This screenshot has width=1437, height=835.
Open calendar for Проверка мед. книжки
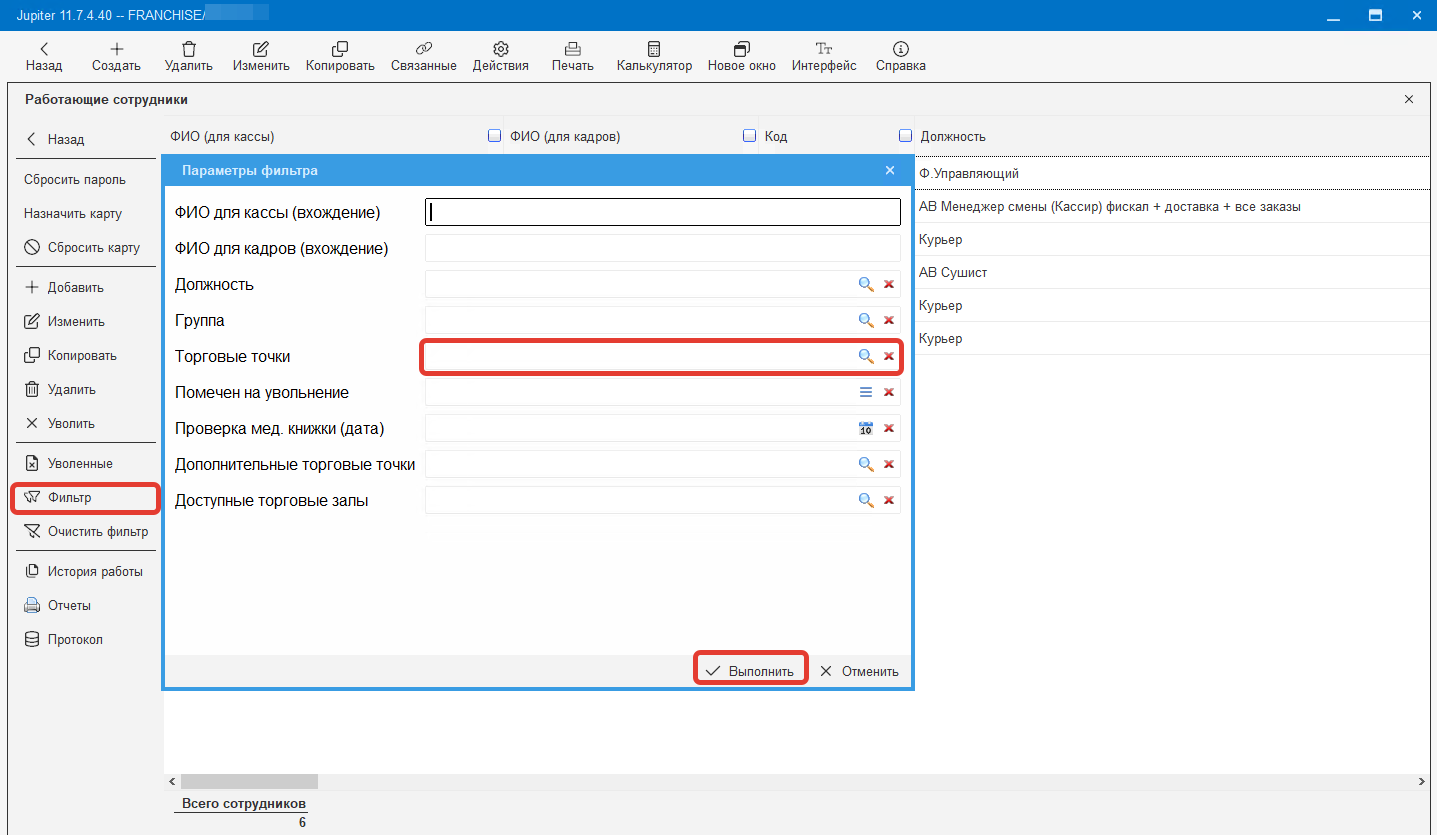(866, 429)
